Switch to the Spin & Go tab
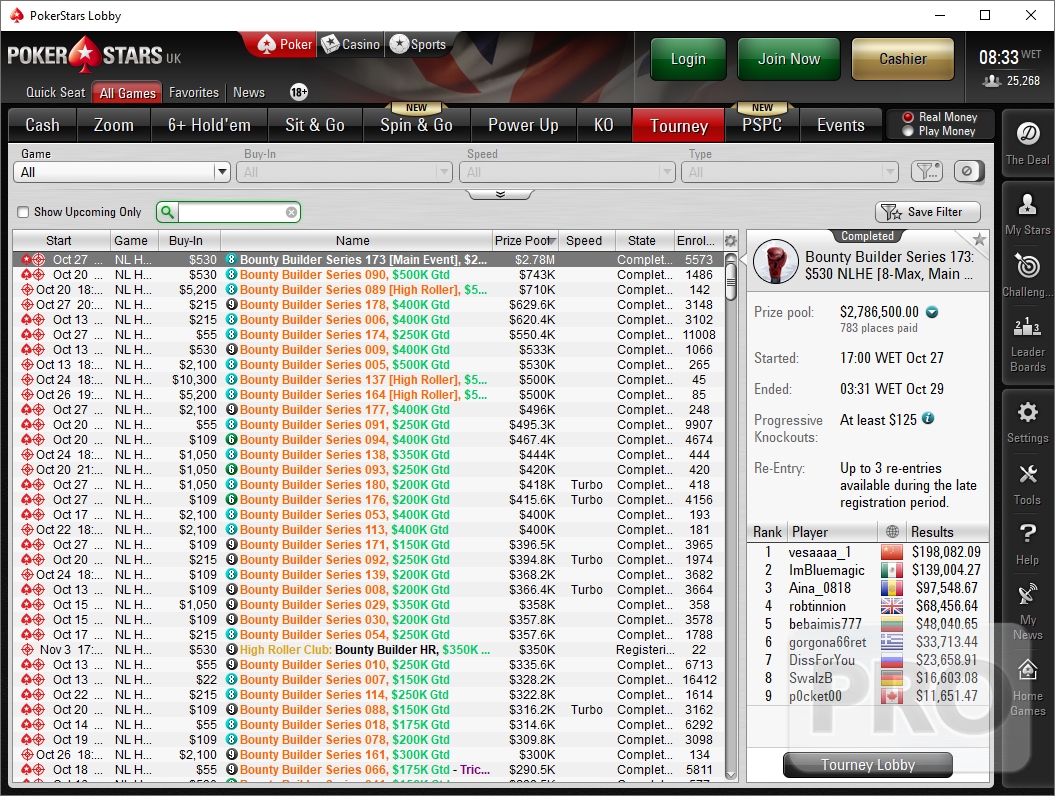The height and width of the screenshot is (796, 1055). pyautogui.click(x=416, y=125)
